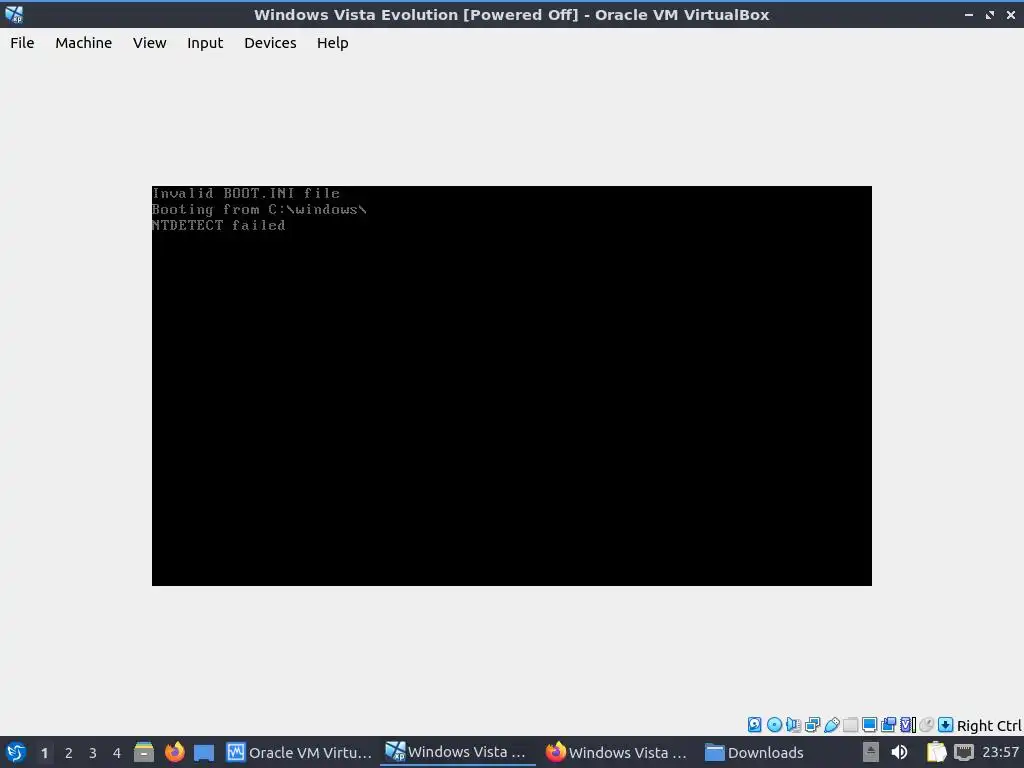This screenshot has width=1024, height=768.
Task: Open the clipboard manager tray icon
Action: [936, 752]
